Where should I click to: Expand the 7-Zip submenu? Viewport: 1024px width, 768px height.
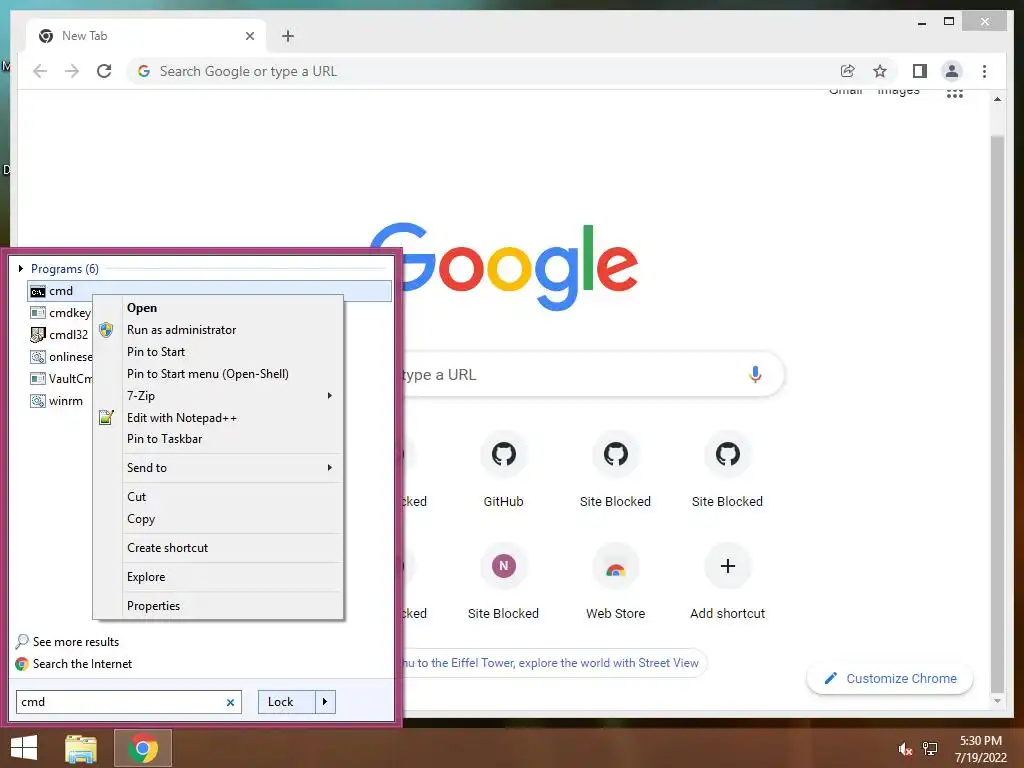230,396
